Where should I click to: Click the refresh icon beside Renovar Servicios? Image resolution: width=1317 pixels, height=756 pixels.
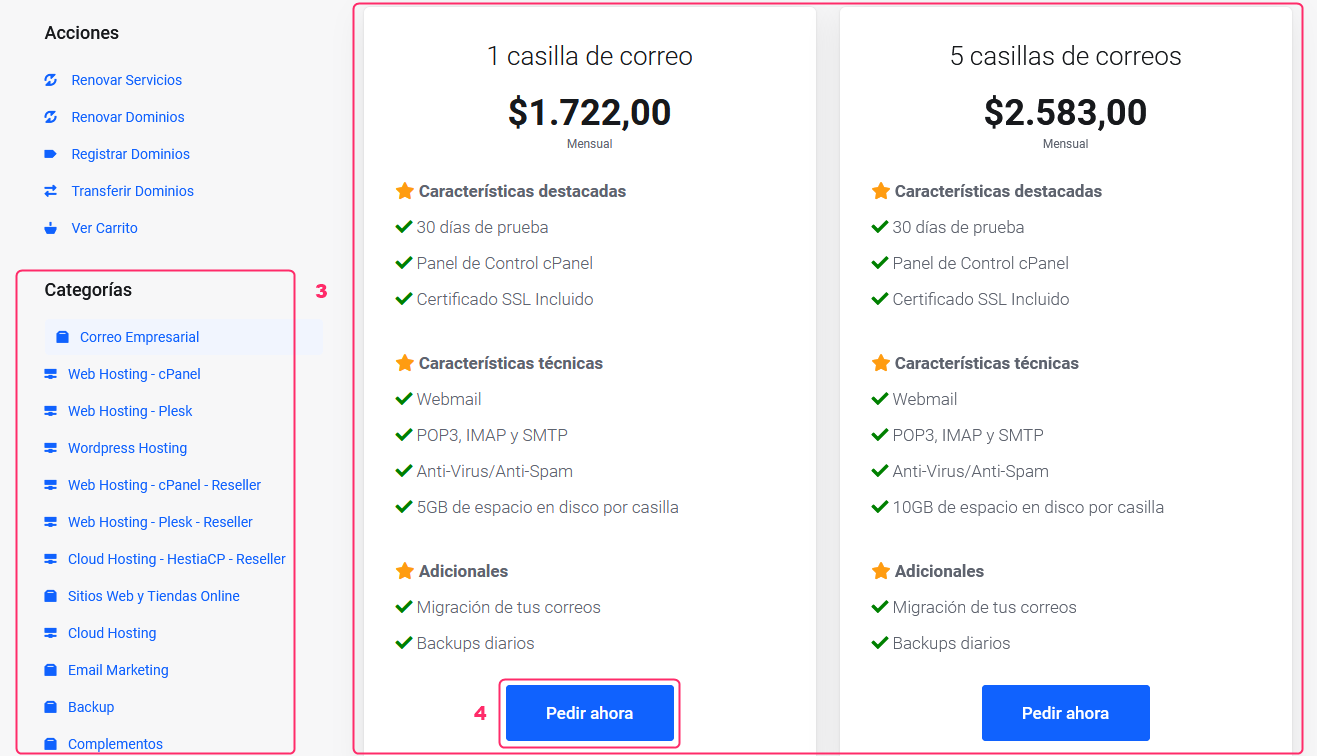(51, 80)
